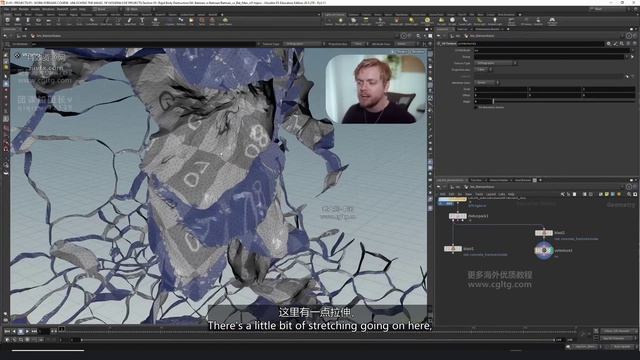Open Attribute Class dropdown in parameters
The height and width of the screenshot is (360, 640).
[486, 82]
